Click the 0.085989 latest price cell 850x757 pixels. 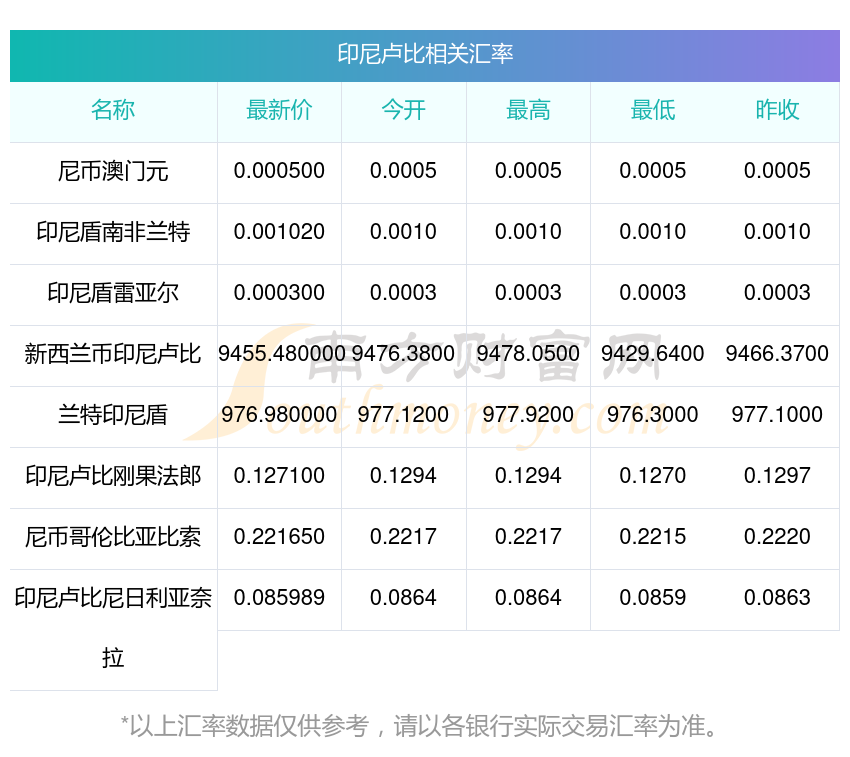279,598
